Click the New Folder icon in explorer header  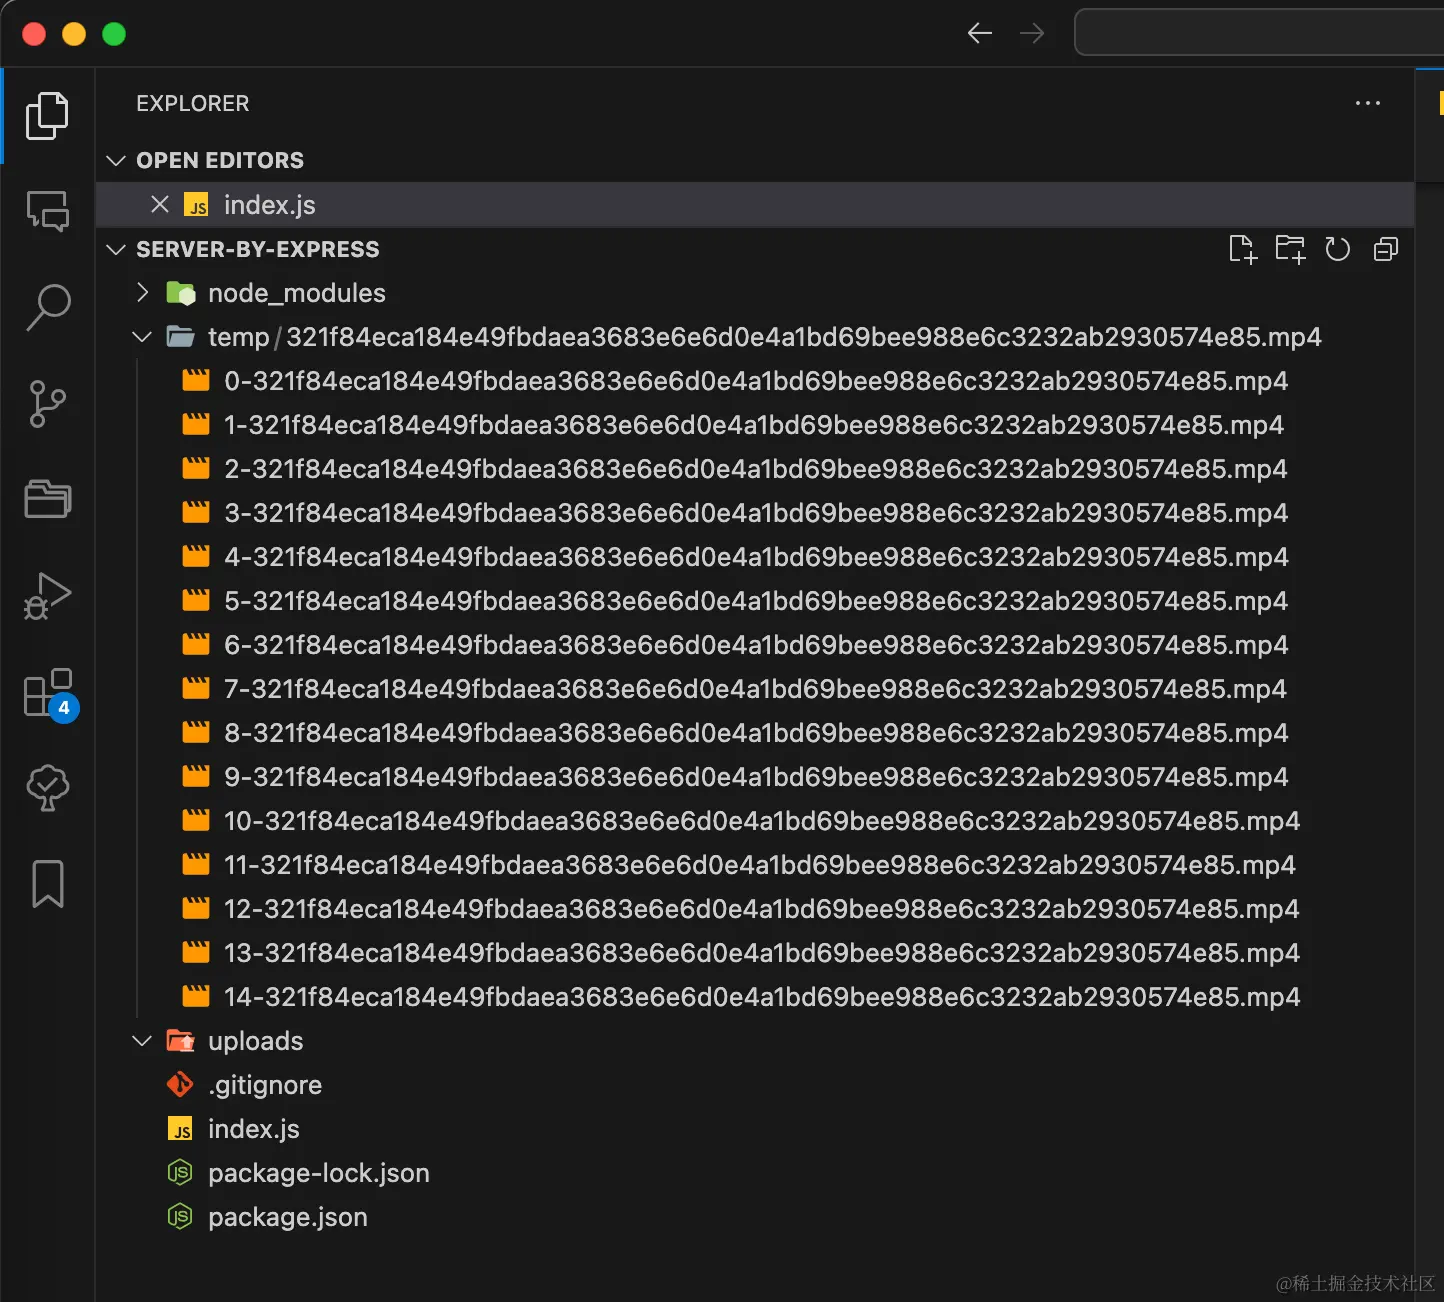(x=1290, y=249)
